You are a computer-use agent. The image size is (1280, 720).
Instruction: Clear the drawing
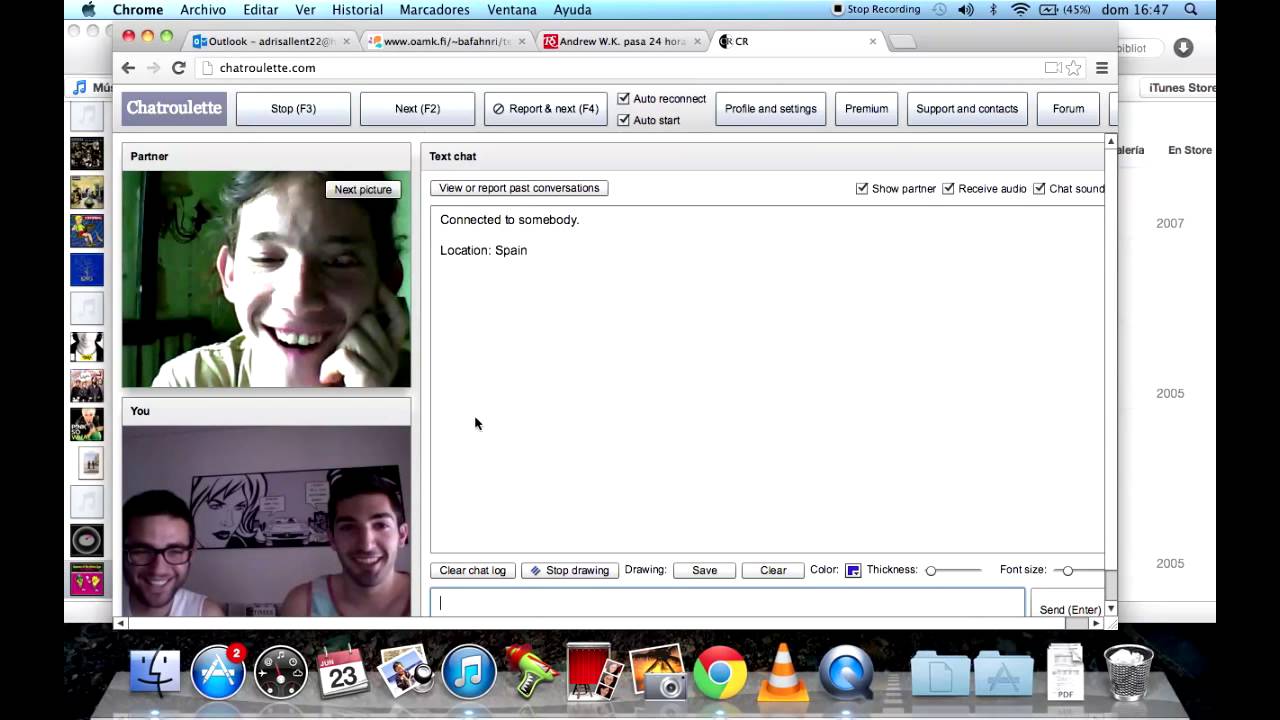coord(773,570)
